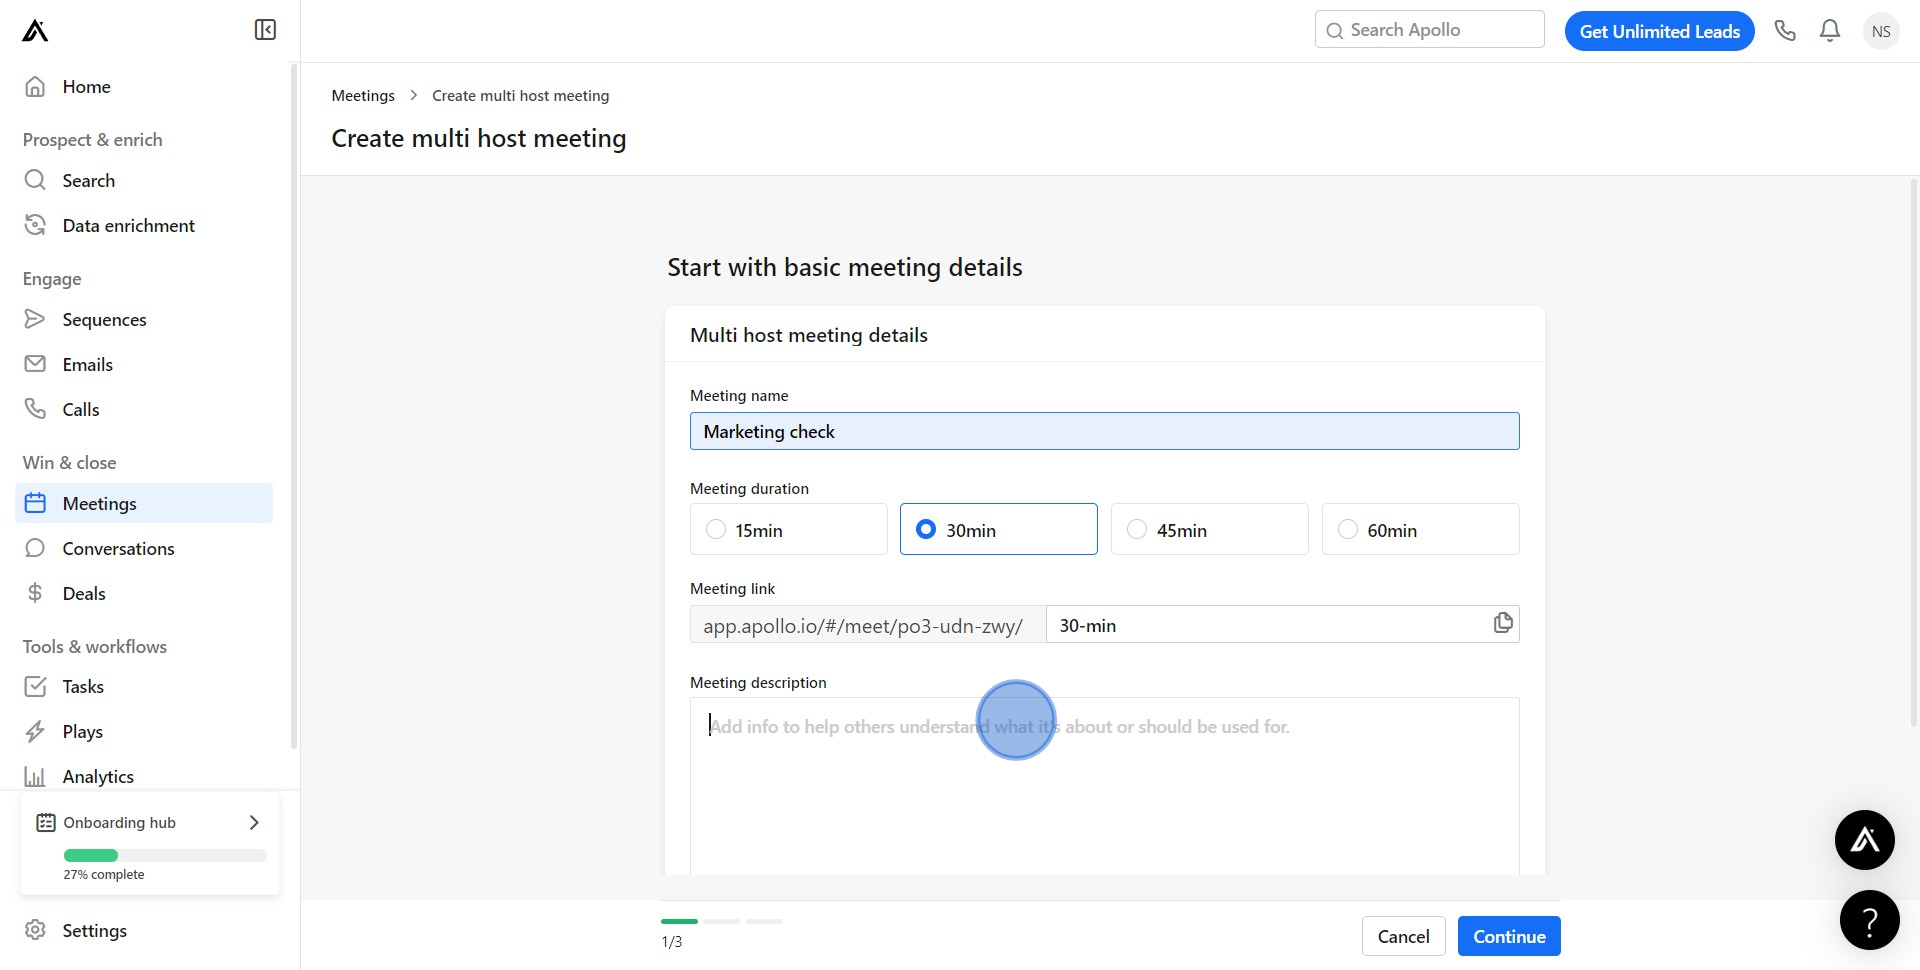Click the Conversations bubble icon
Screen dimensions: 1920x970
[x=35, y=548]
